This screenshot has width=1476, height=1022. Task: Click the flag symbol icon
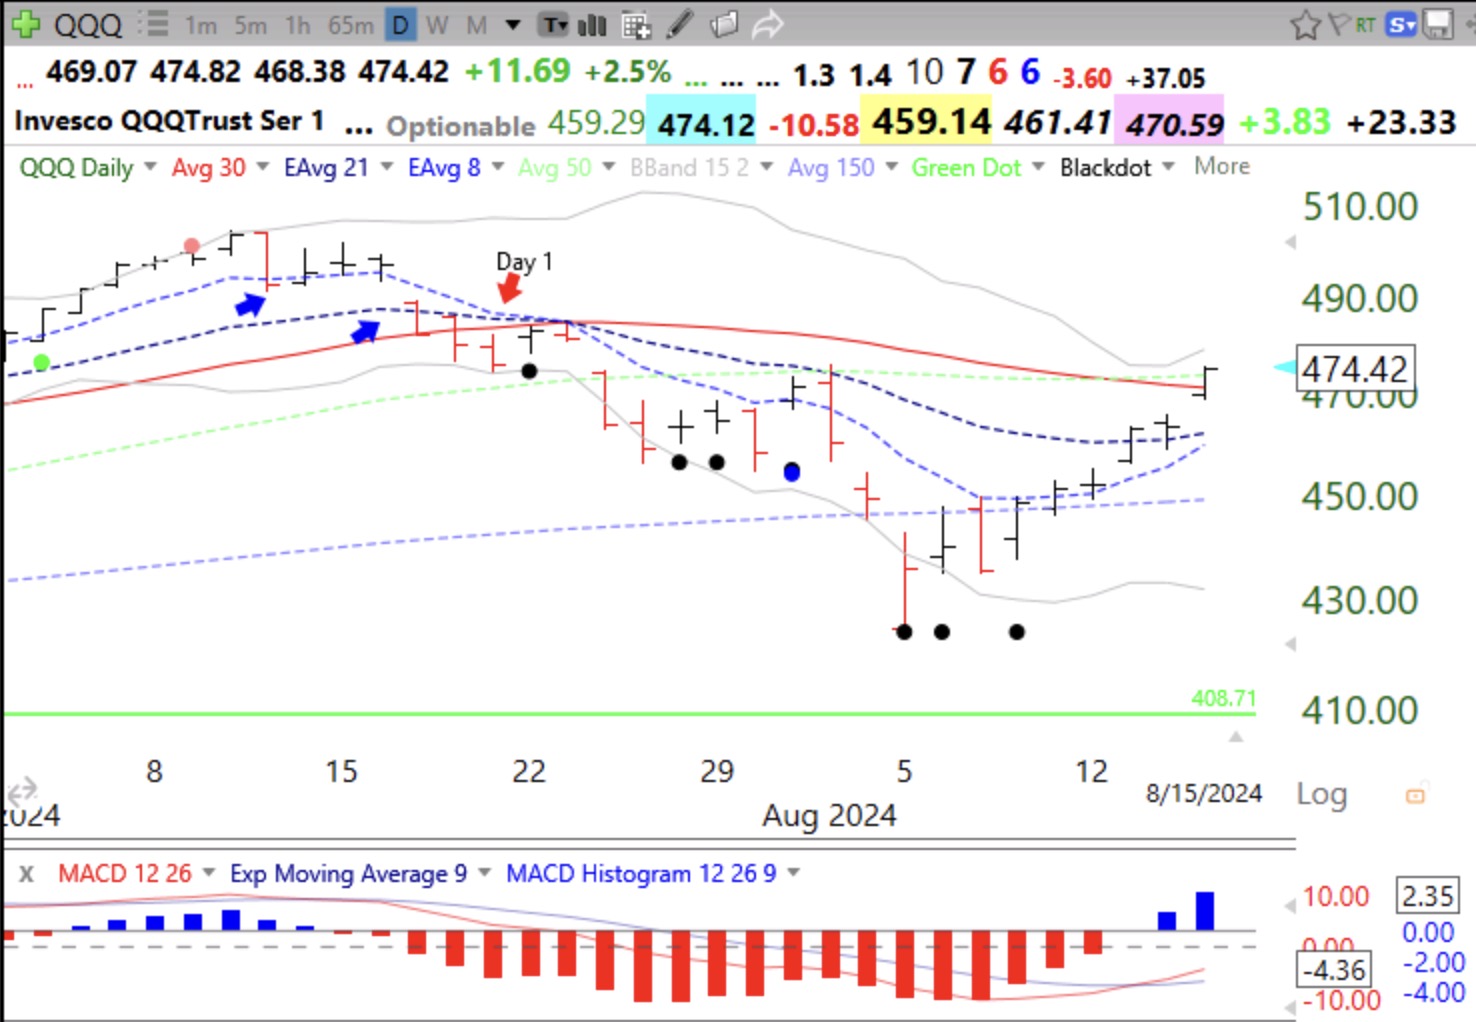point(1339,22)
